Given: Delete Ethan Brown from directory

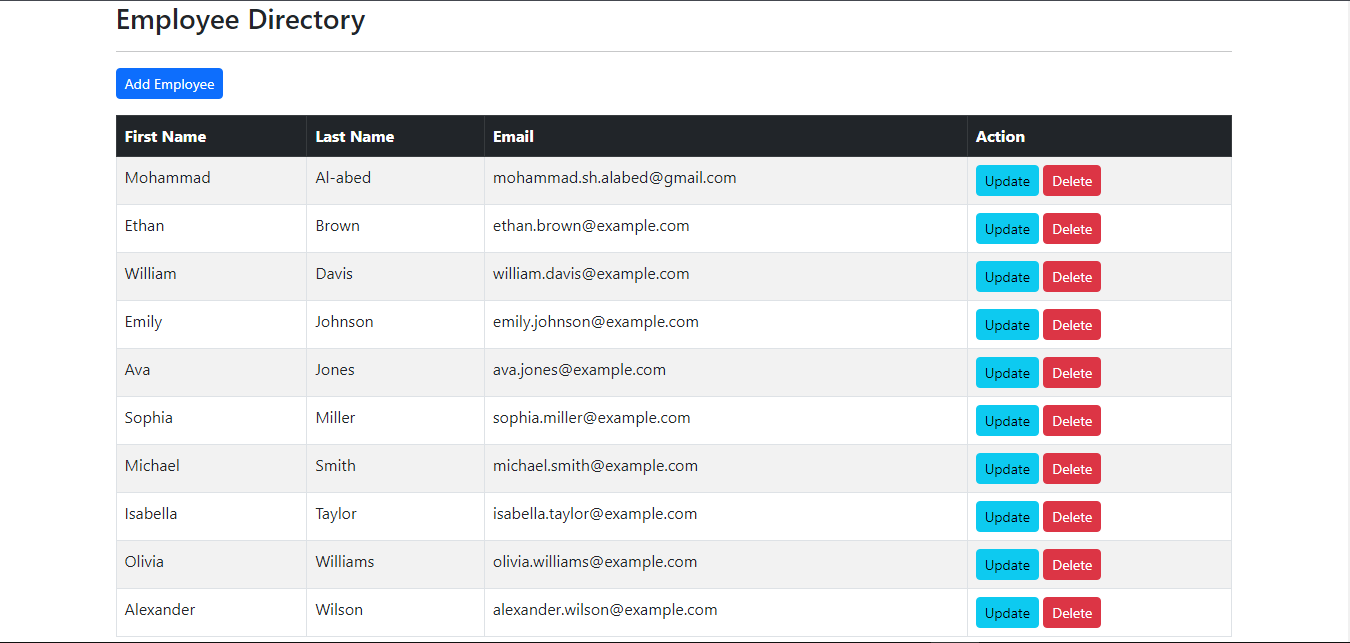Looking at the screenshot, I should [x=1071, y=229].
